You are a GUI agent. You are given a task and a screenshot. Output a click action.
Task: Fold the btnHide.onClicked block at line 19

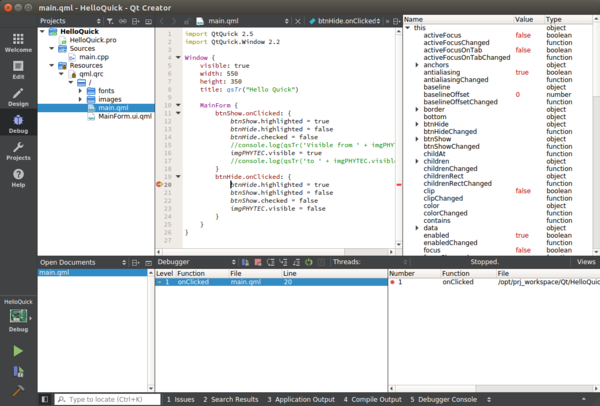coord(178,176)
